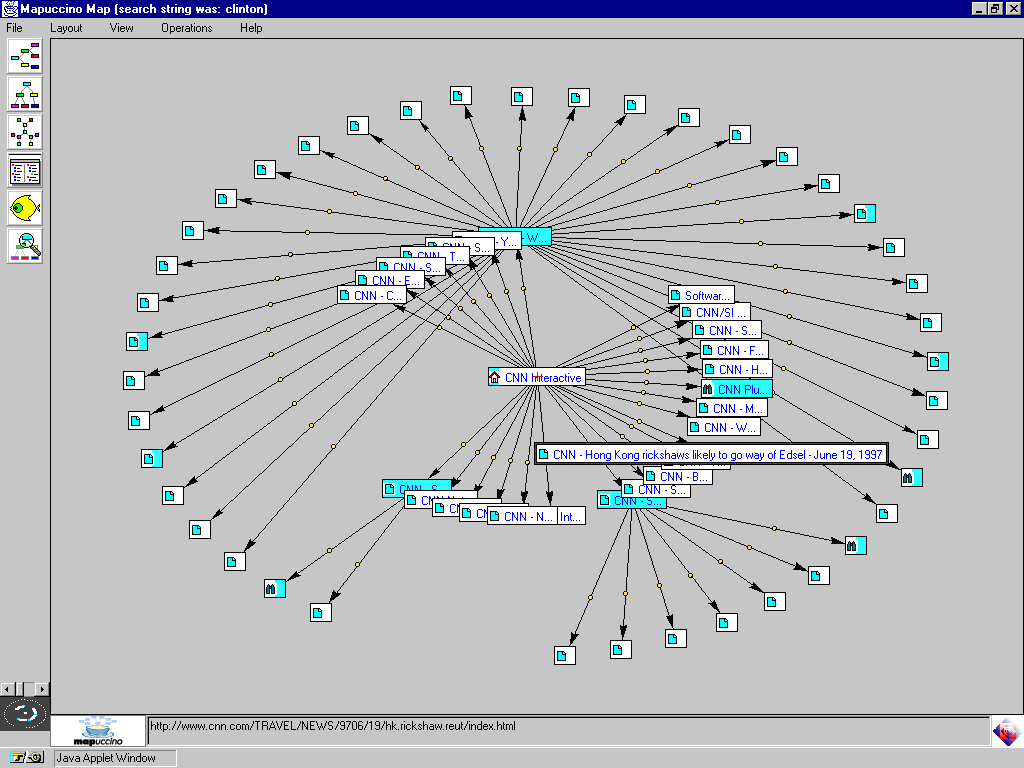Image resolution: width=1024 pixels, height=768 pixels.
Task: Select the CNN - C... node
Action: (x=372, y=296)
